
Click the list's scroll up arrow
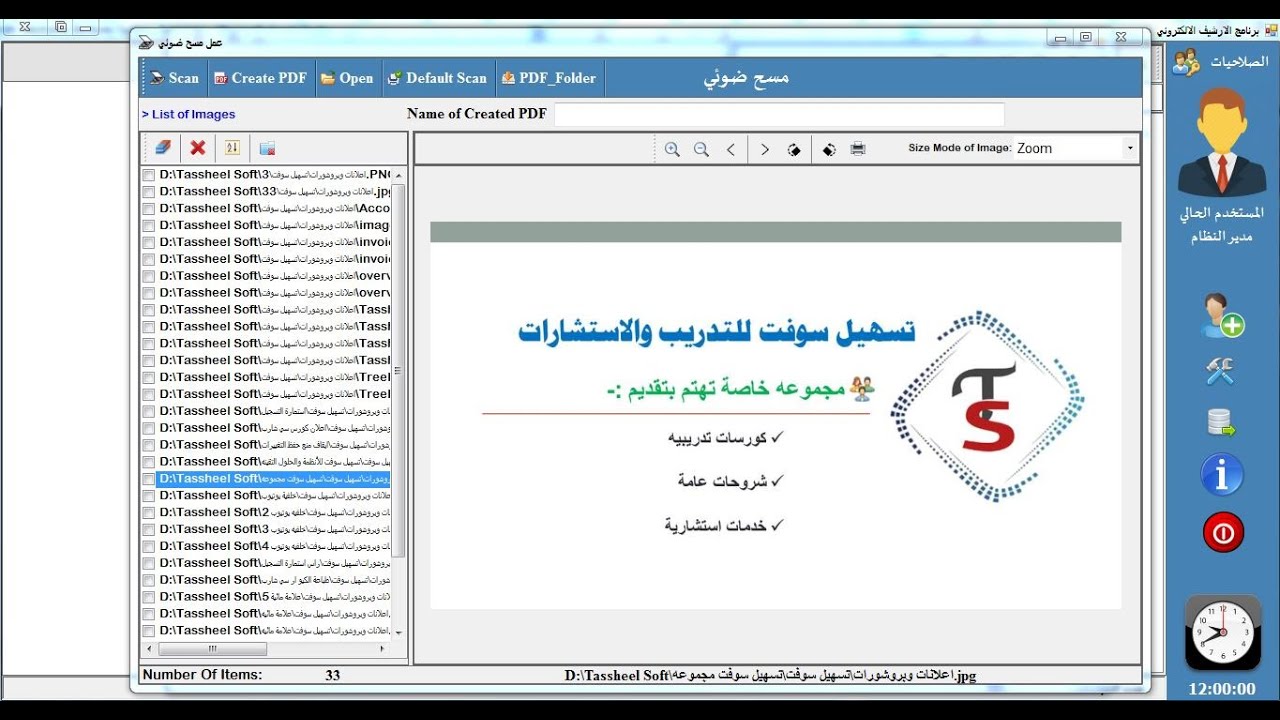point(398,175)
